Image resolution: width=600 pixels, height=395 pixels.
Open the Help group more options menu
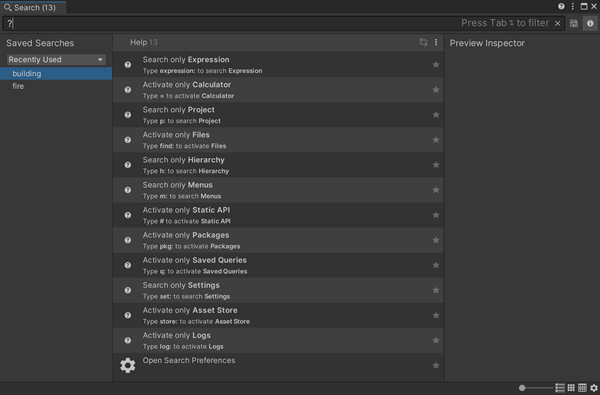[436, 42]
